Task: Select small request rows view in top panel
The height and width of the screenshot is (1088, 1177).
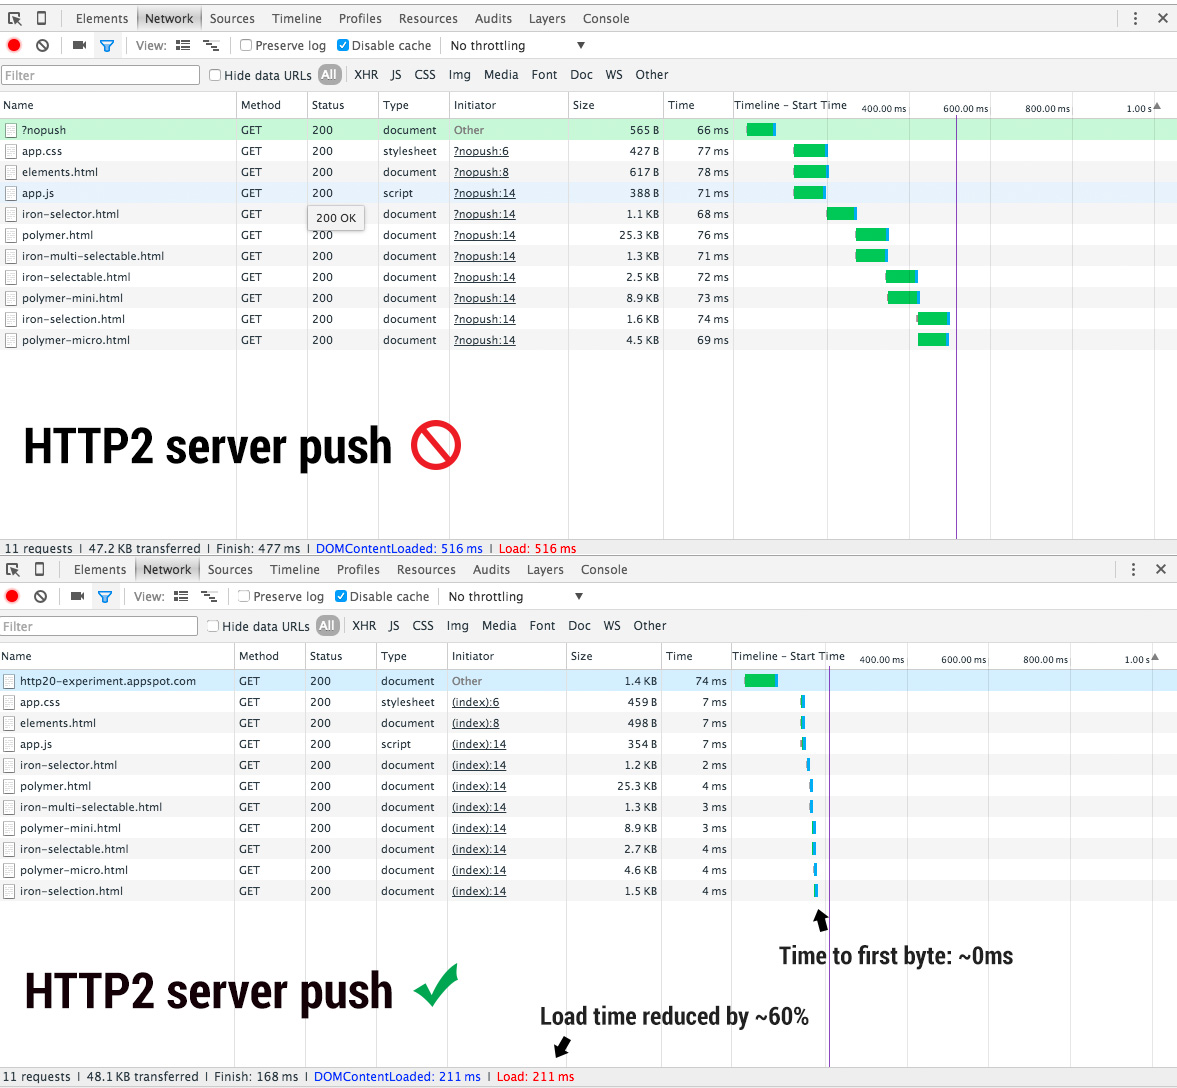Action: pos(211,46)
